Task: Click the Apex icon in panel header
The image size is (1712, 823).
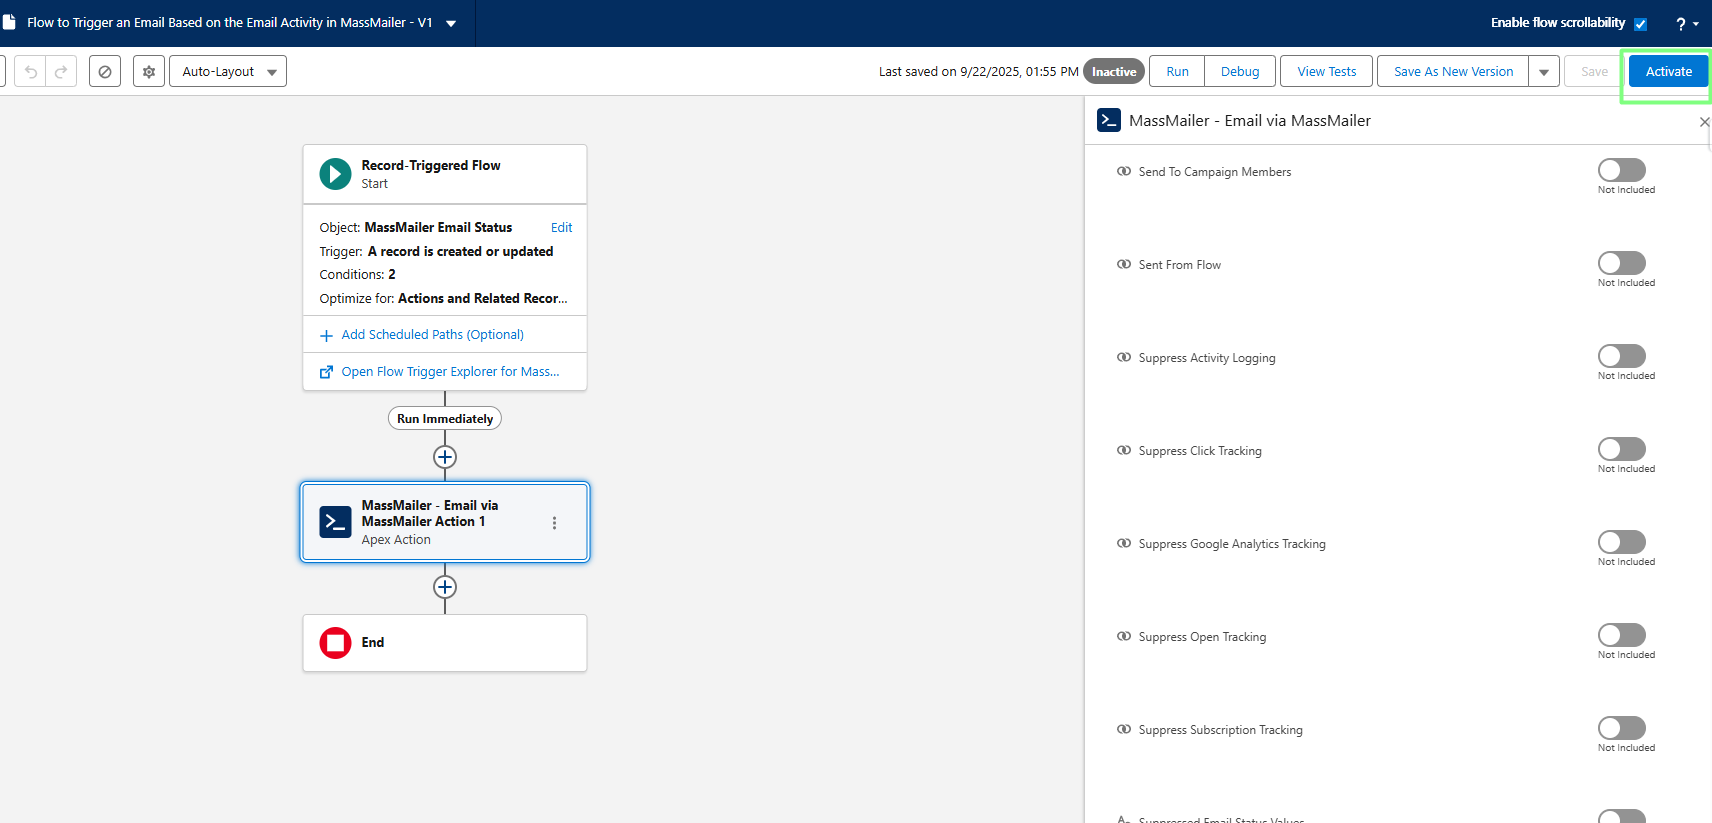Action: 1109,120
